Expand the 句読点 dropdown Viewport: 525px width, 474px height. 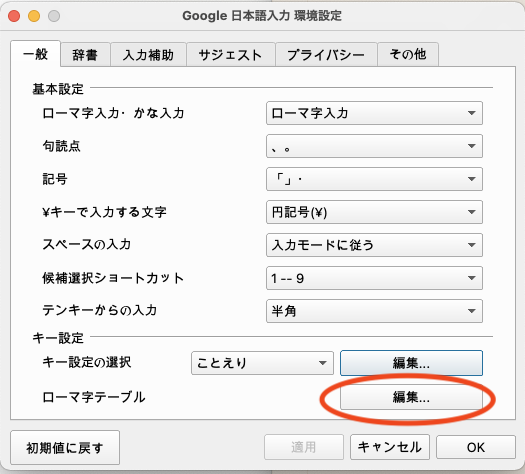[x=374, y=146]
